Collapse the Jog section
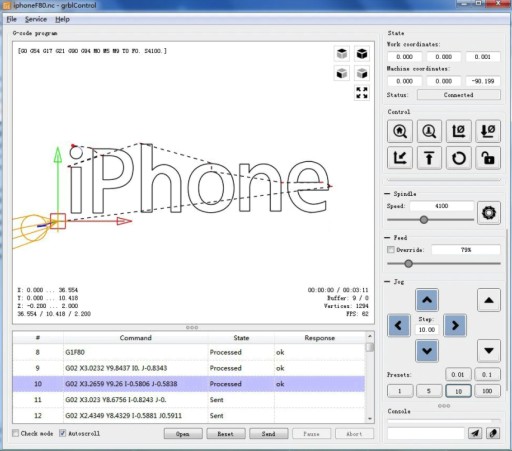The width and height of the screenshot is (512, 451). (x=387, y=282)
